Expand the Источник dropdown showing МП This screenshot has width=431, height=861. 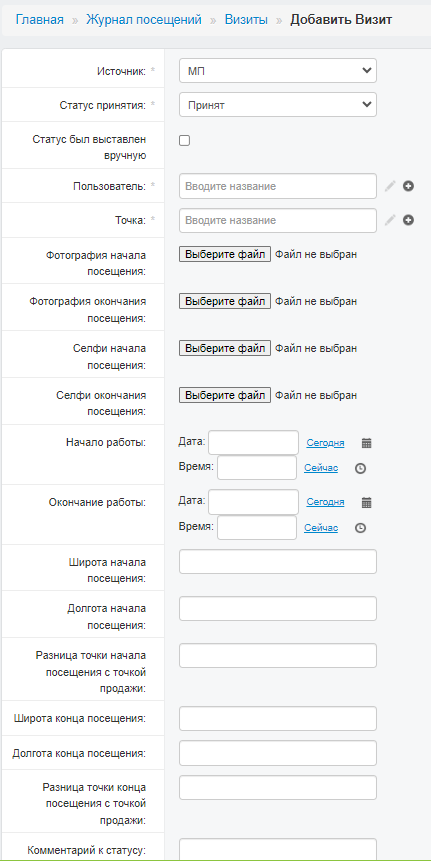coord(278,71)
